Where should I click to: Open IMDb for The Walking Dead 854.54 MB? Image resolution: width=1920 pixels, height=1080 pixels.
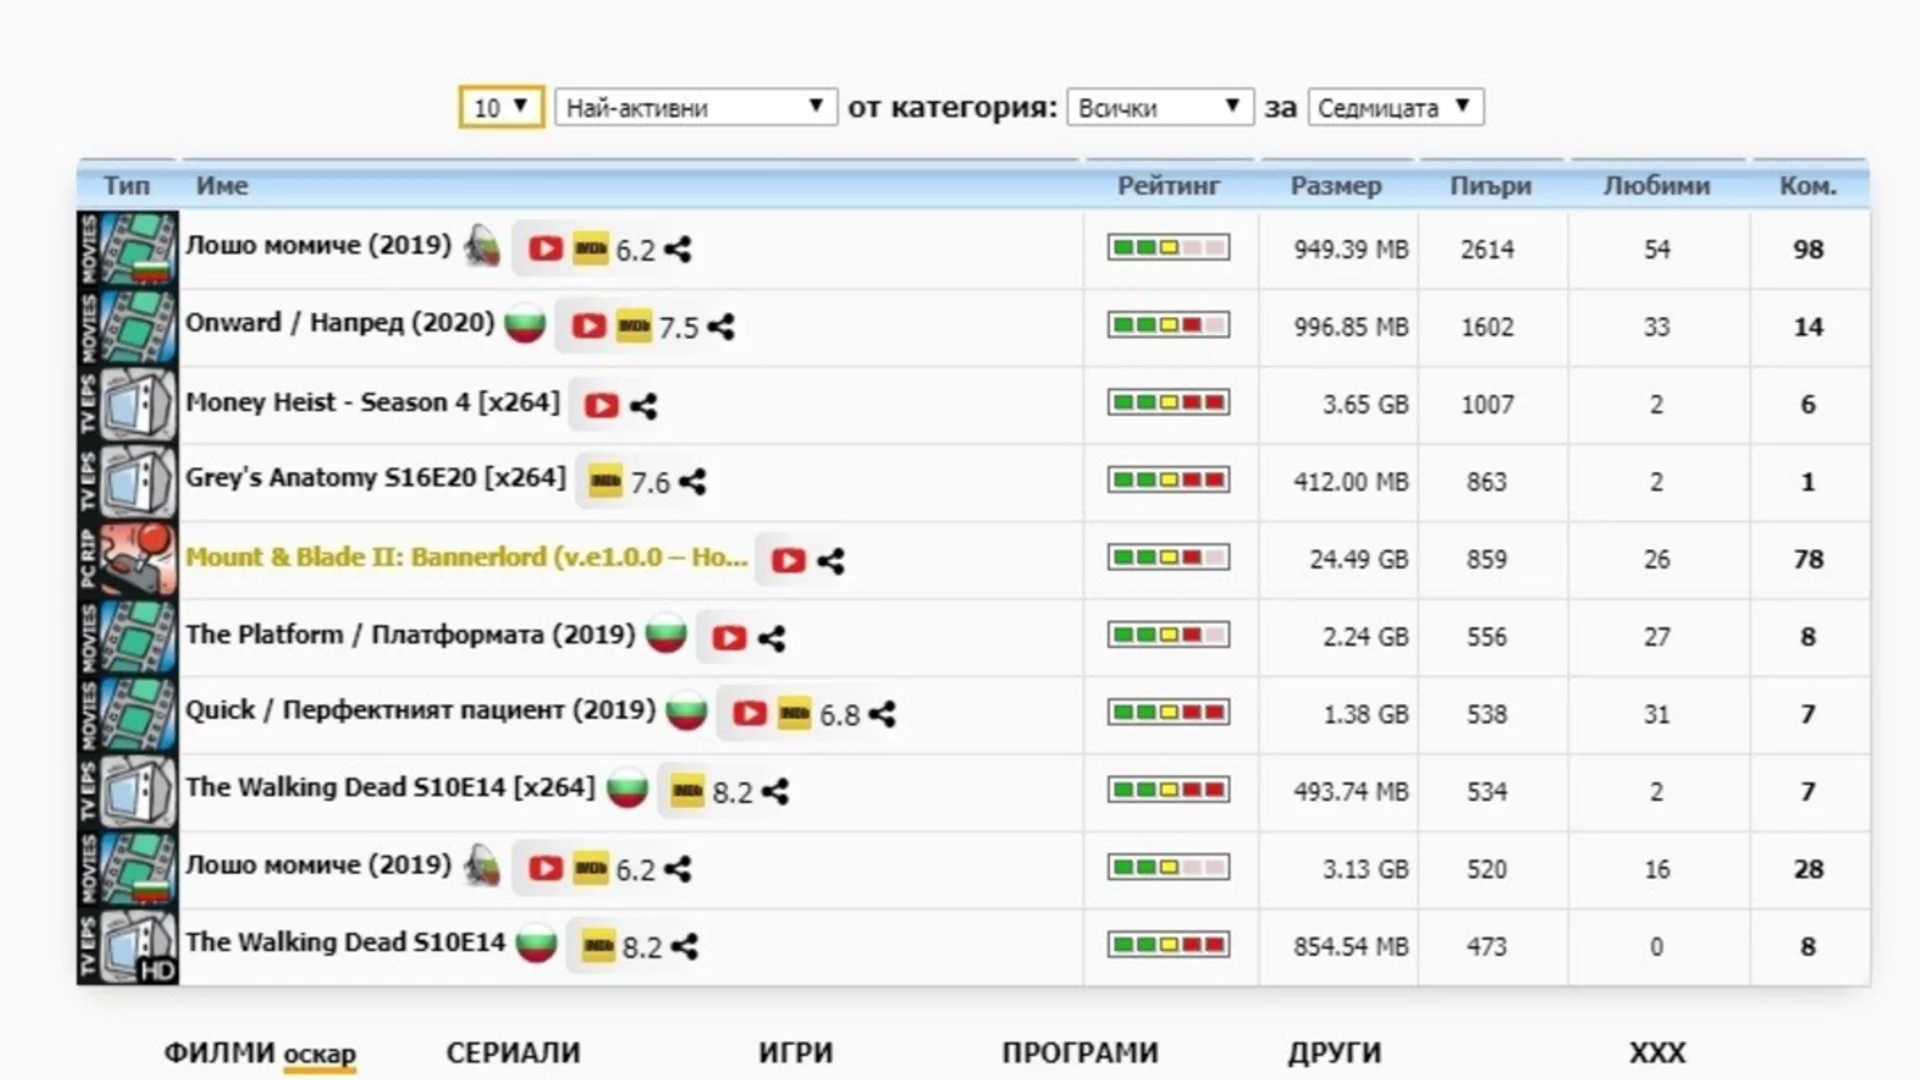(598, 946)
